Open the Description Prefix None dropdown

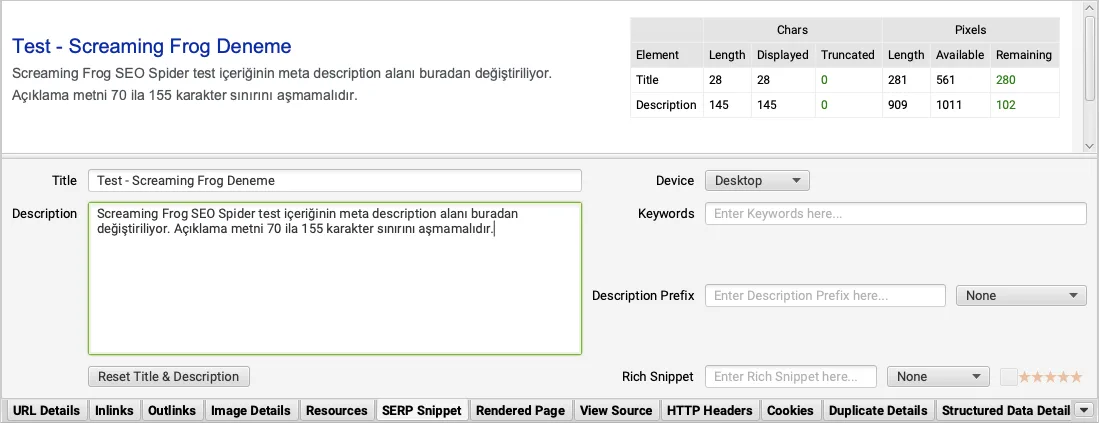[1021, 296]
